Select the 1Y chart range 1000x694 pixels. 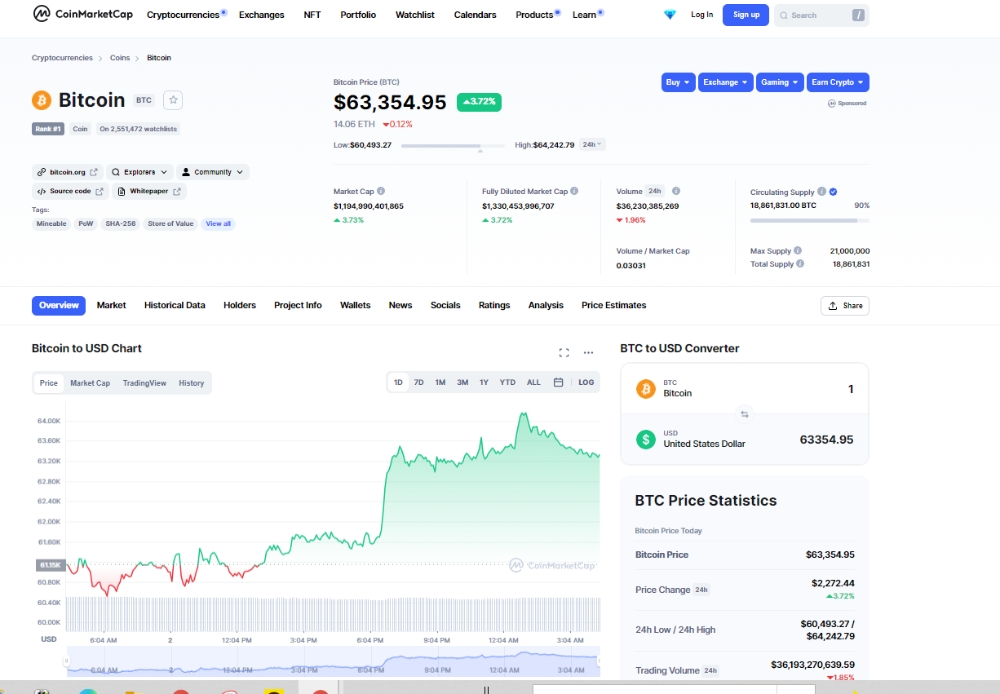[484, 382]
